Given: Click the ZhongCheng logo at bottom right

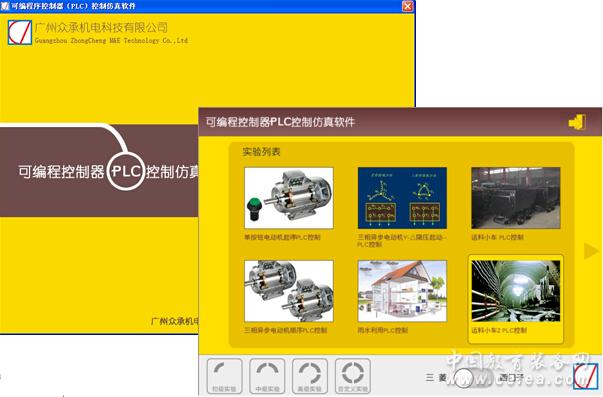Looking at the screenshot, I should tap(586, 376).
